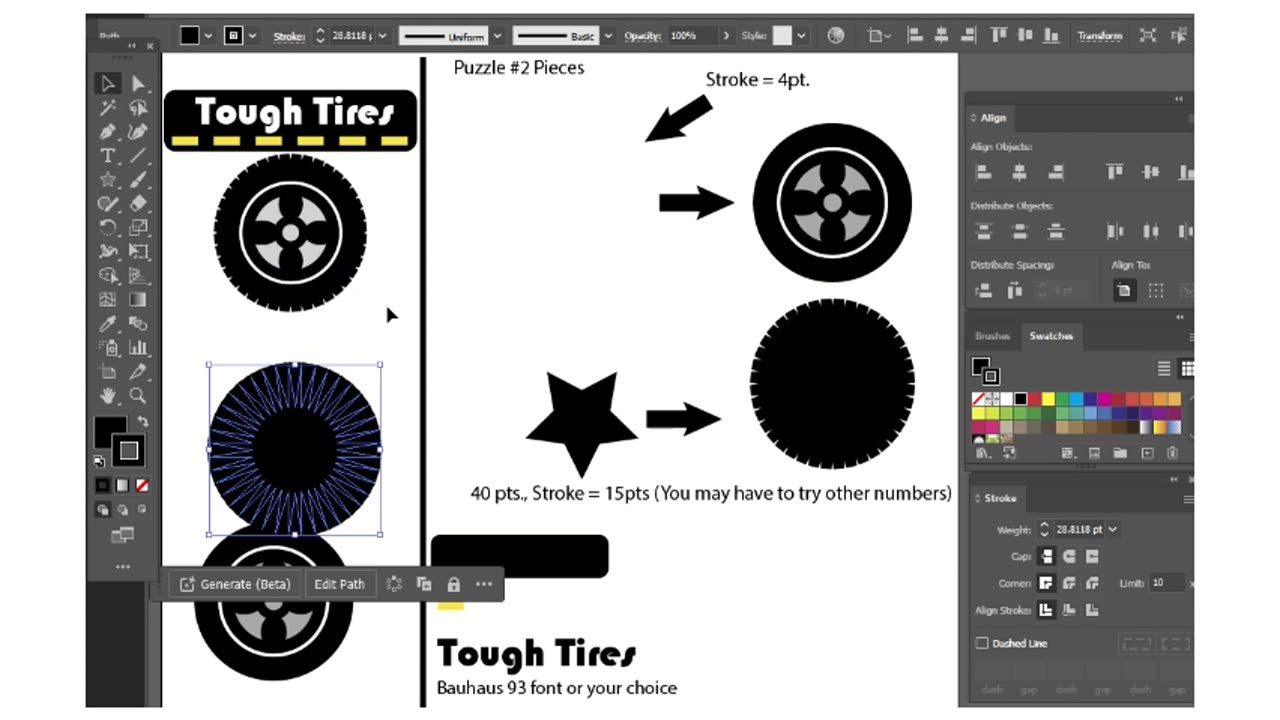Set None color mode below fill/stroke
This screenshot has height=720, width=1280.
pyautogui.click(x=142, y=485)
